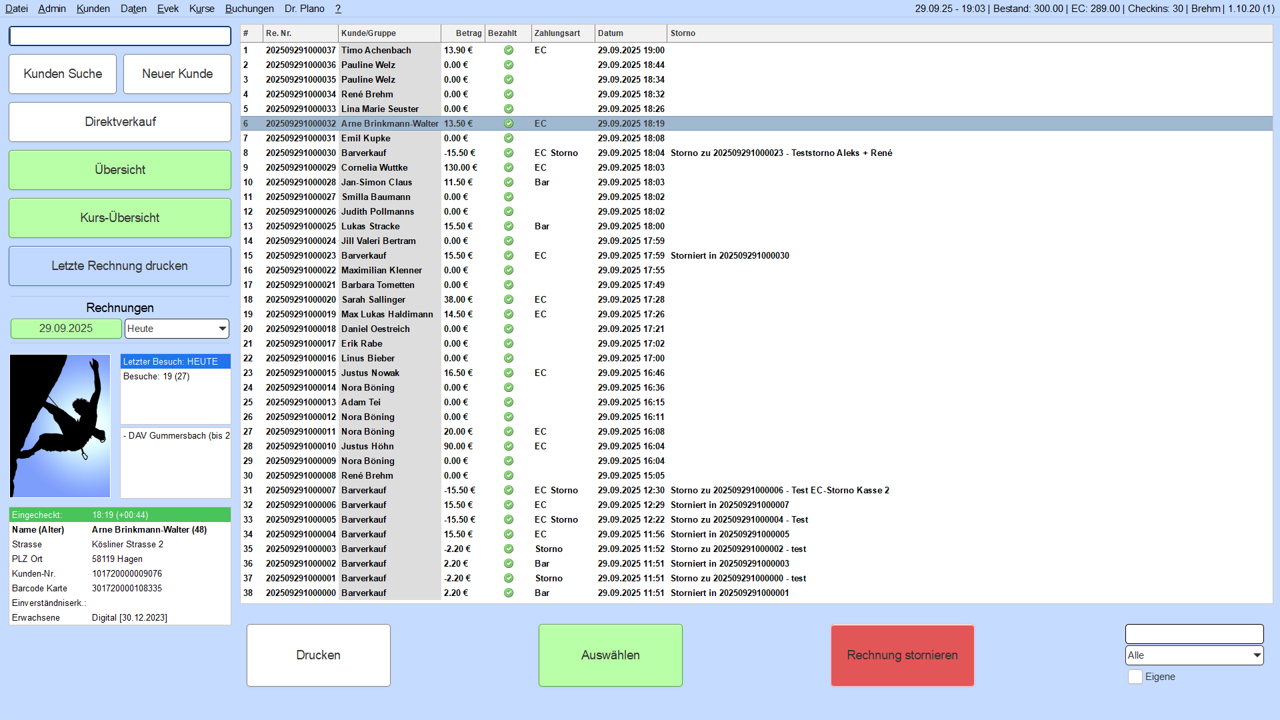
Task: Click paid icon for Max Lukas Haldimann
Action: [x=508, y=314]
